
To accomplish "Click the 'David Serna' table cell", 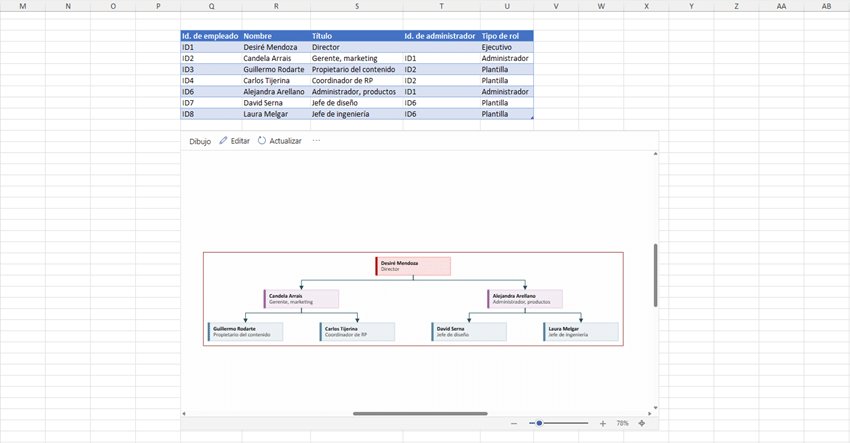I will [x=276, y=102].
